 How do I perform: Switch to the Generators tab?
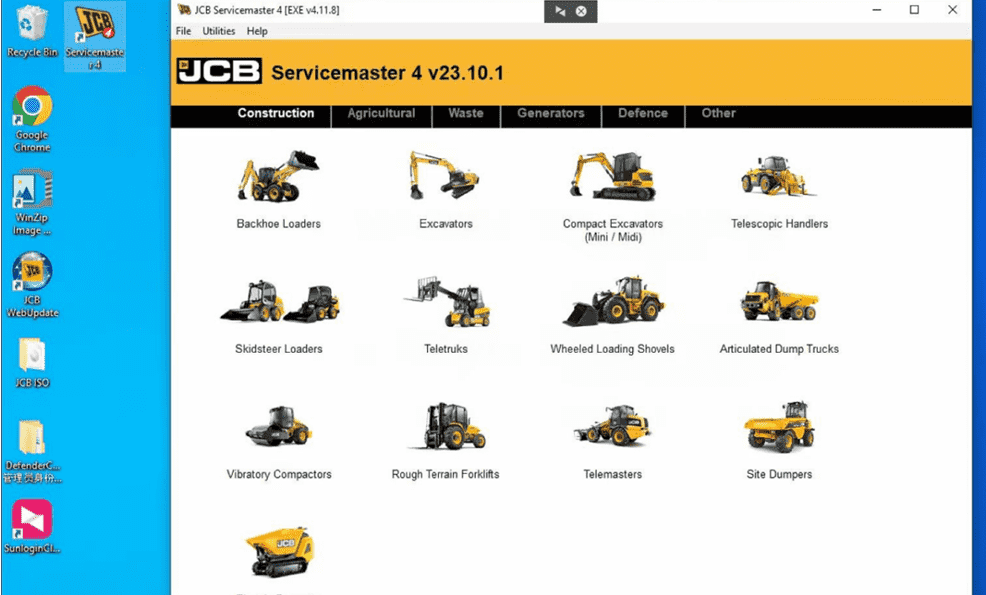[551, 113]
